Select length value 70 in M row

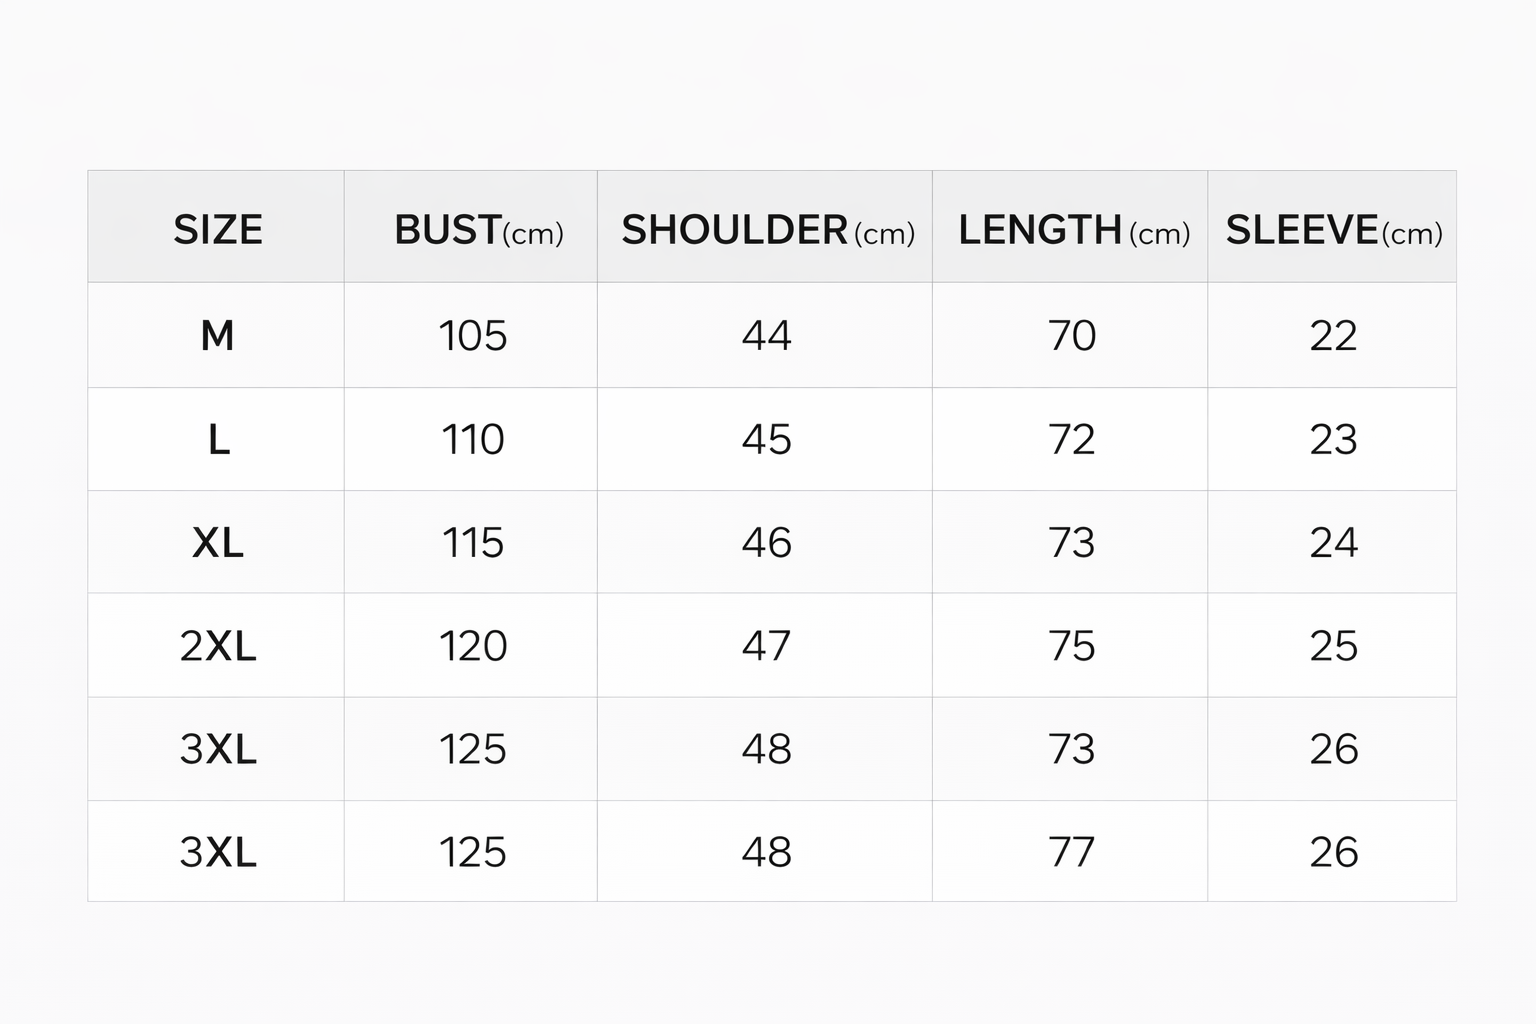coord(1072,336)
